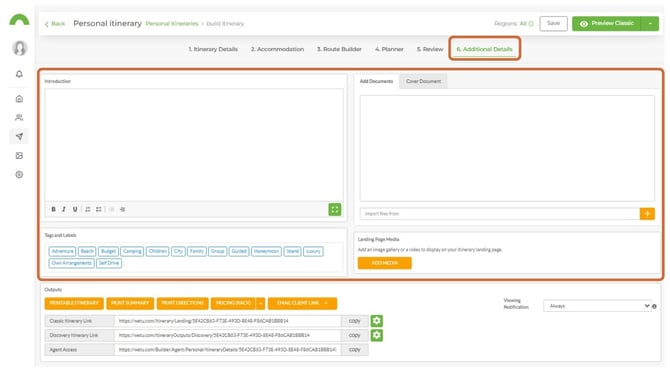
Task: Open the notifications bell
Action: coord(19,74)
